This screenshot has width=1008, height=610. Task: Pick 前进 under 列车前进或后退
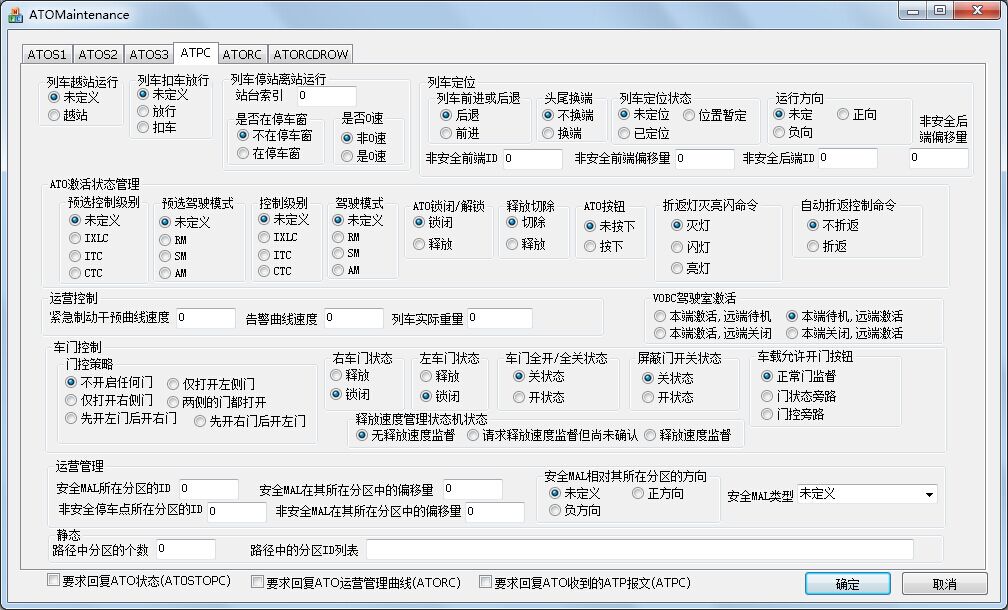[446, 132]
